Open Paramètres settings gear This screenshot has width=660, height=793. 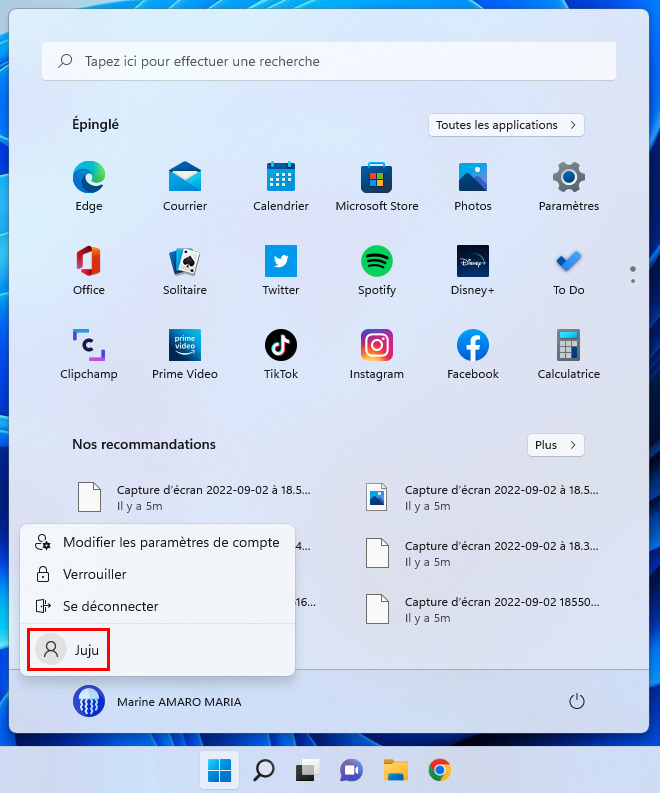pos(568,186)
